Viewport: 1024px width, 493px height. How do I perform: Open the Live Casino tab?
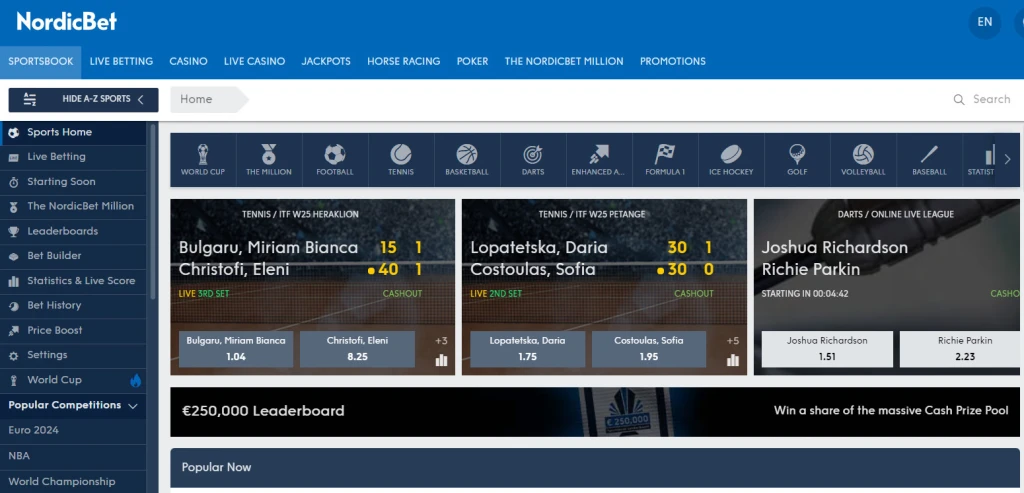click(255, 61)
